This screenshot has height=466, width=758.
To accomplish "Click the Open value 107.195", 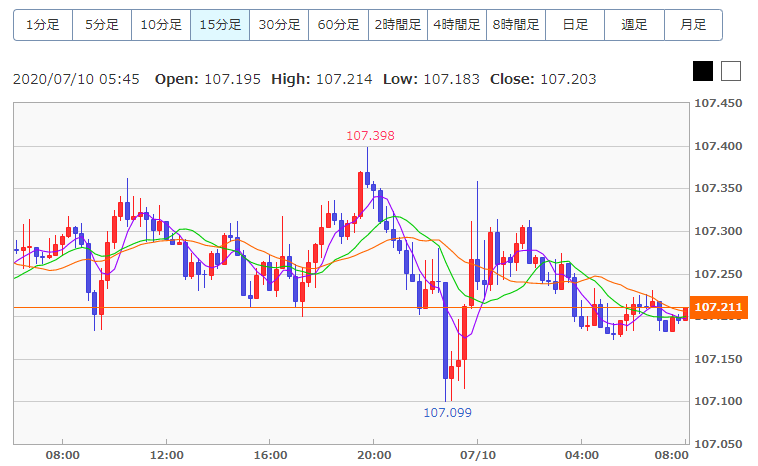I will pyautogui.click(x=232, y=79).
